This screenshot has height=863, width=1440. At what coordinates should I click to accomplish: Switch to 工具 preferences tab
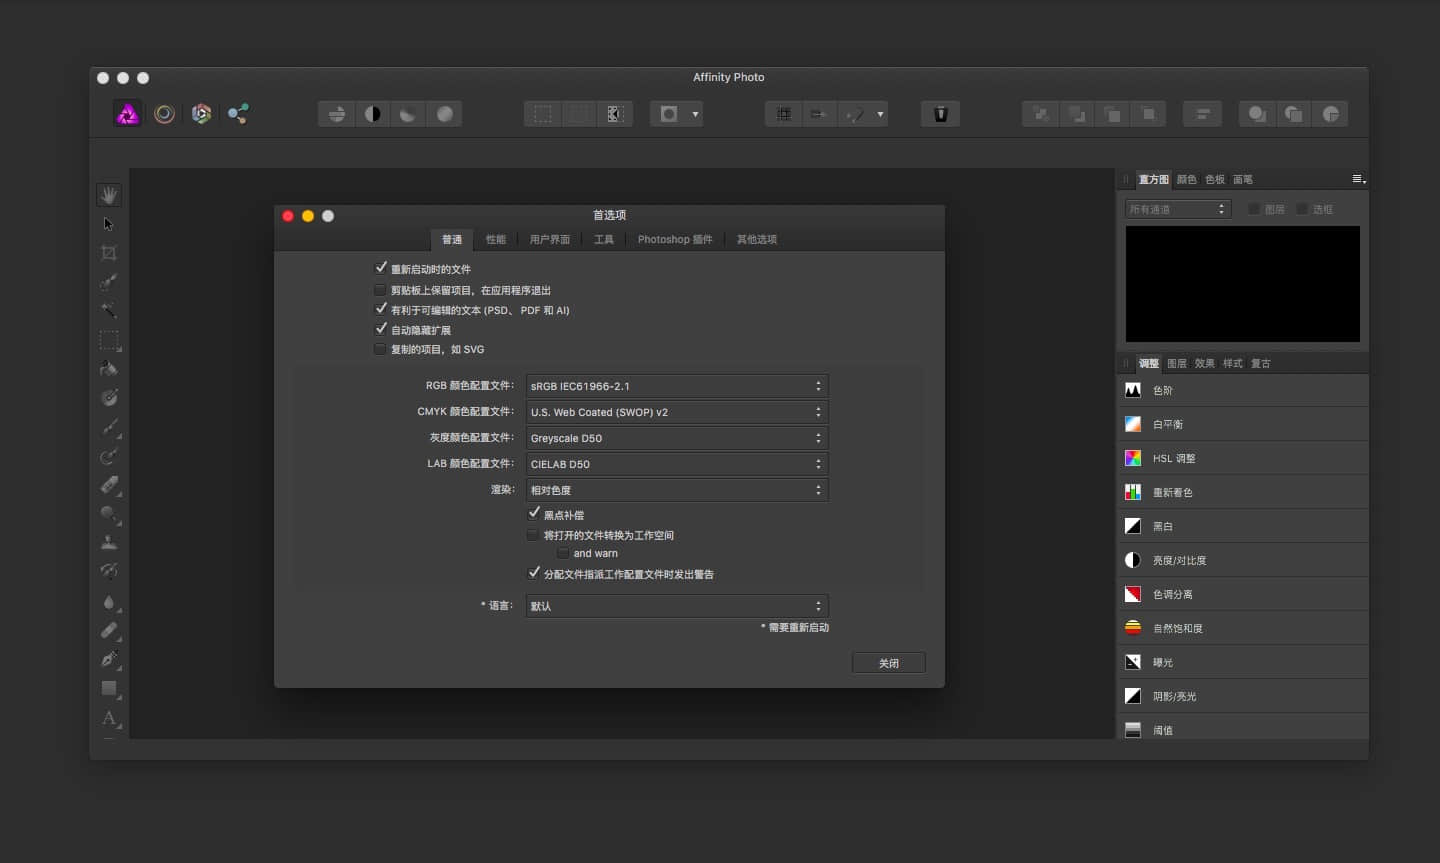(x=604, y=239)
